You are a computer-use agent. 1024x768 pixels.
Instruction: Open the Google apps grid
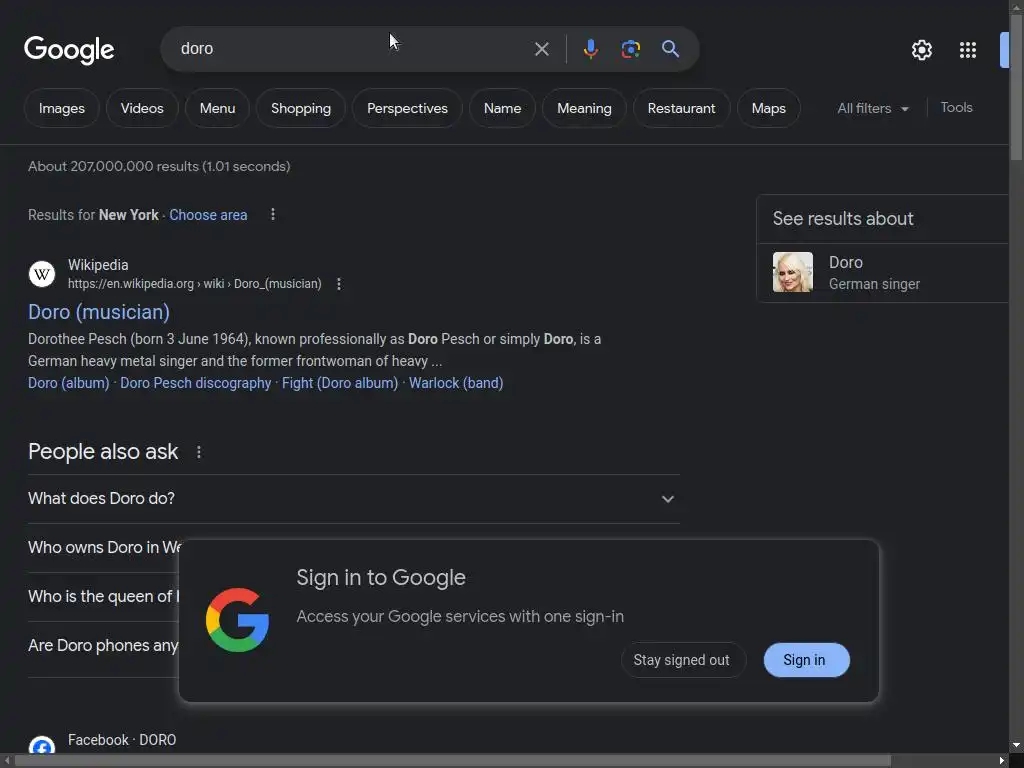click(x=968, y=50)
